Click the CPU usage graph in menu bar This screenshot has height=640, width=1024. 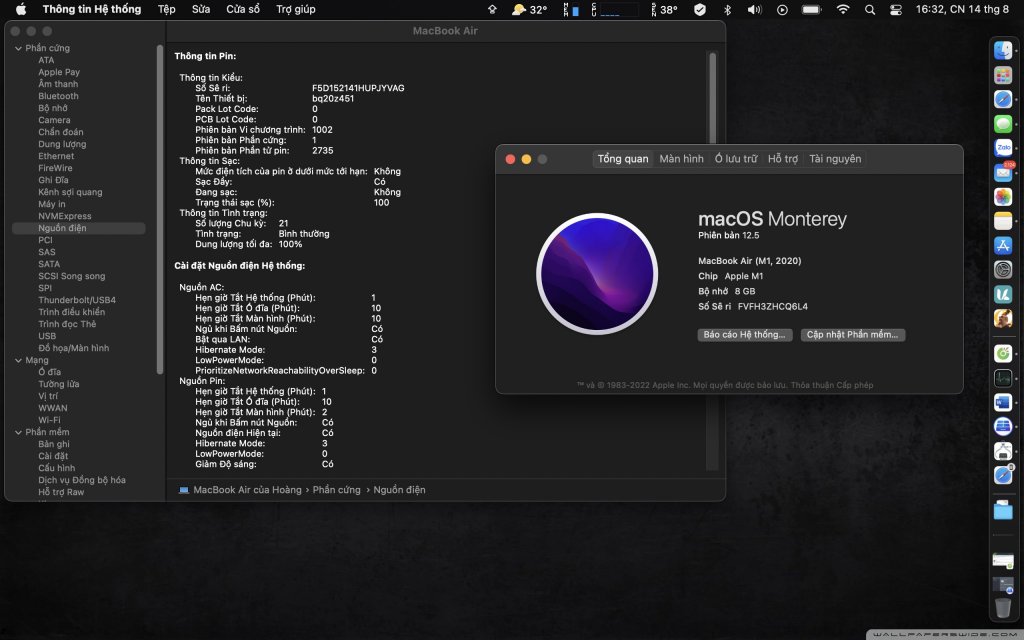615,9
